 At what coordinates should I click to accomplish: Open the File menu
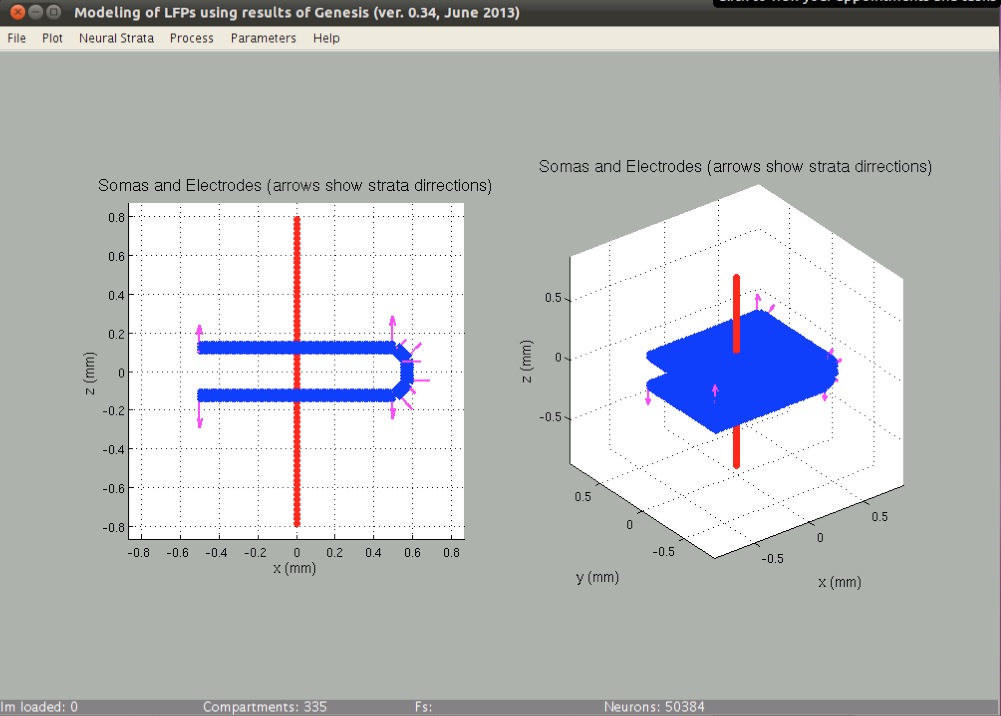pyautogui.click(x=16, y=38)
